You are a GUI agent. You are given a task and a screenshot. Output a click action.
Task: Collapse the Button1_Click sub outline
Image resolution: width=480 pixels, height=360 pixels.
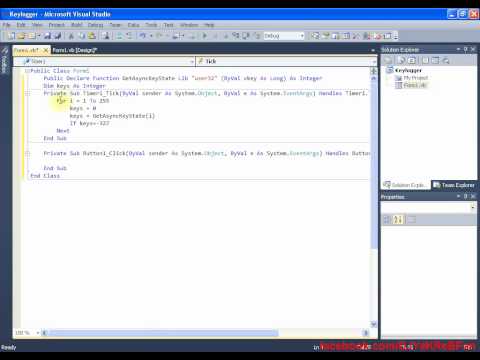(x=27, y=153)
